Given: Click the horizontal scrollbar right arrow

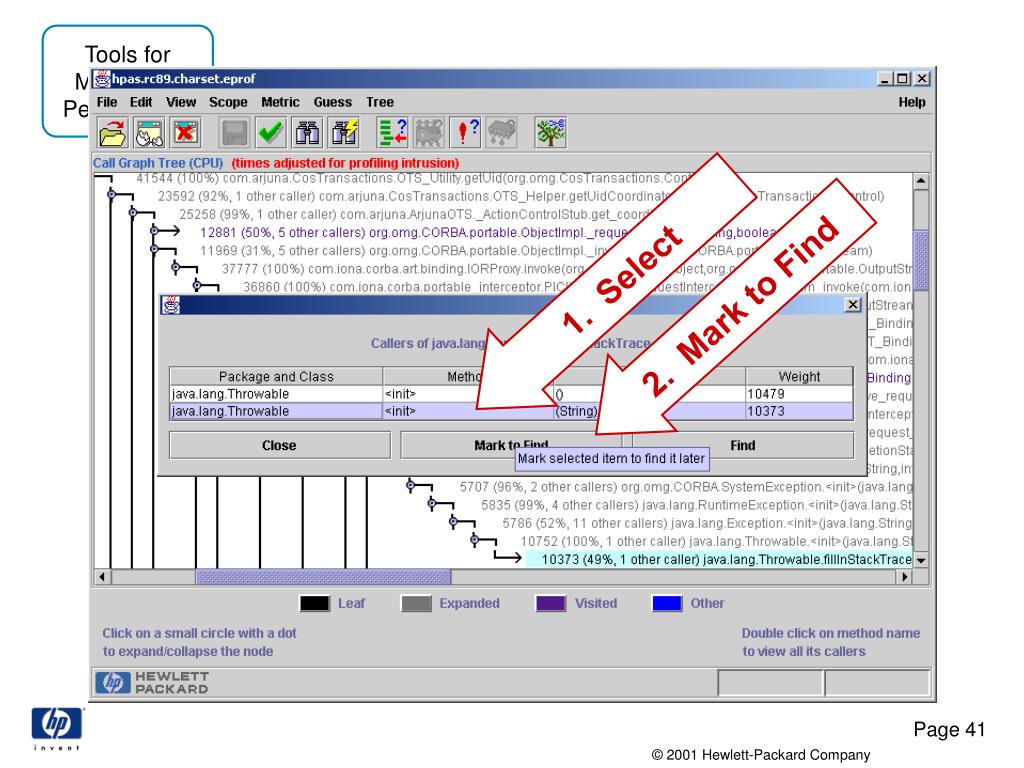Looking at the screenshot, I should click(x=904, y=577).
